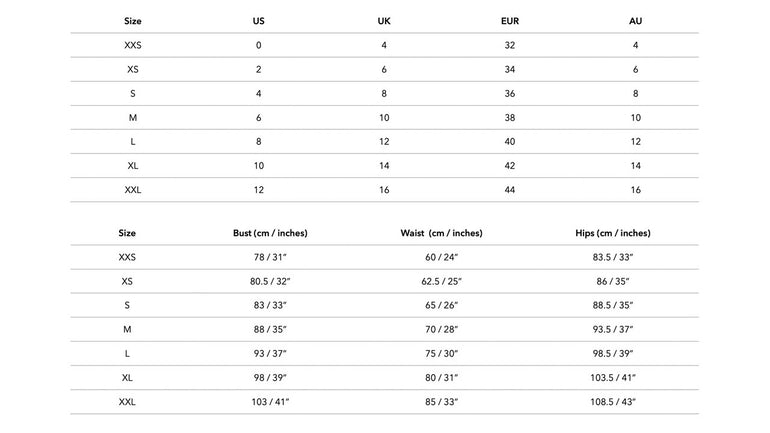Select the EUR size 32 cell
The image size is (770, 433).
(x=510, y=45)
